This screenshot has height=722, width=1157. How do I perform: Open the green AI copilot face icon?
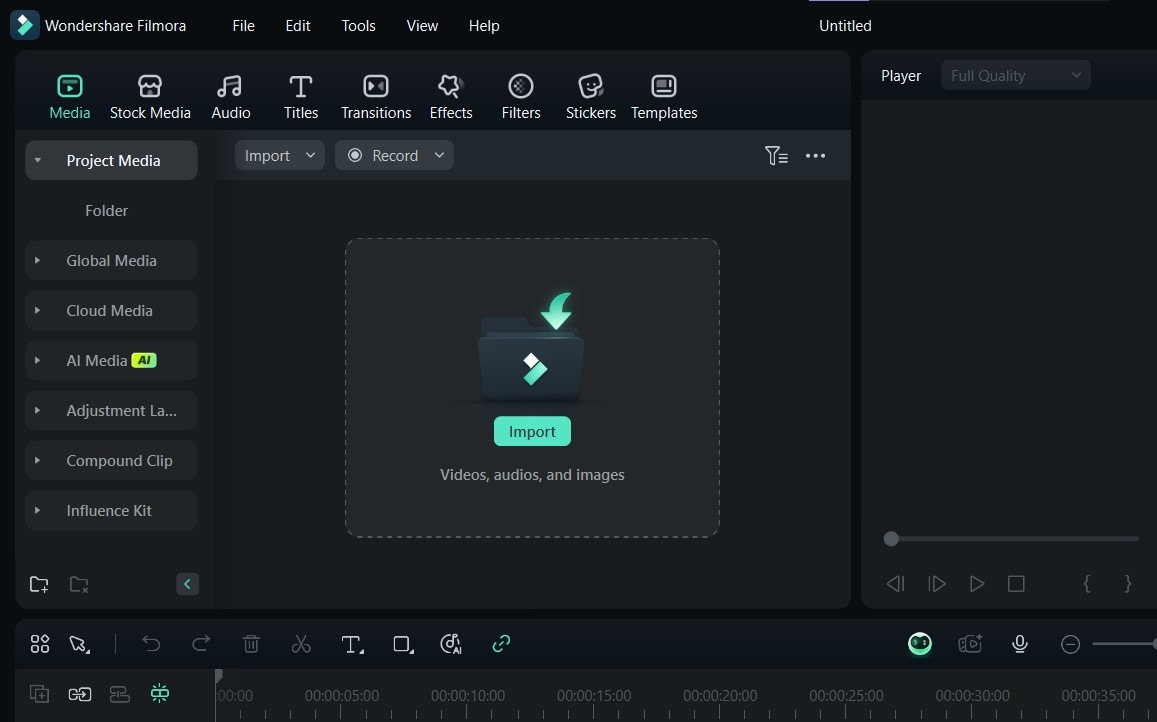click(919, 644)
